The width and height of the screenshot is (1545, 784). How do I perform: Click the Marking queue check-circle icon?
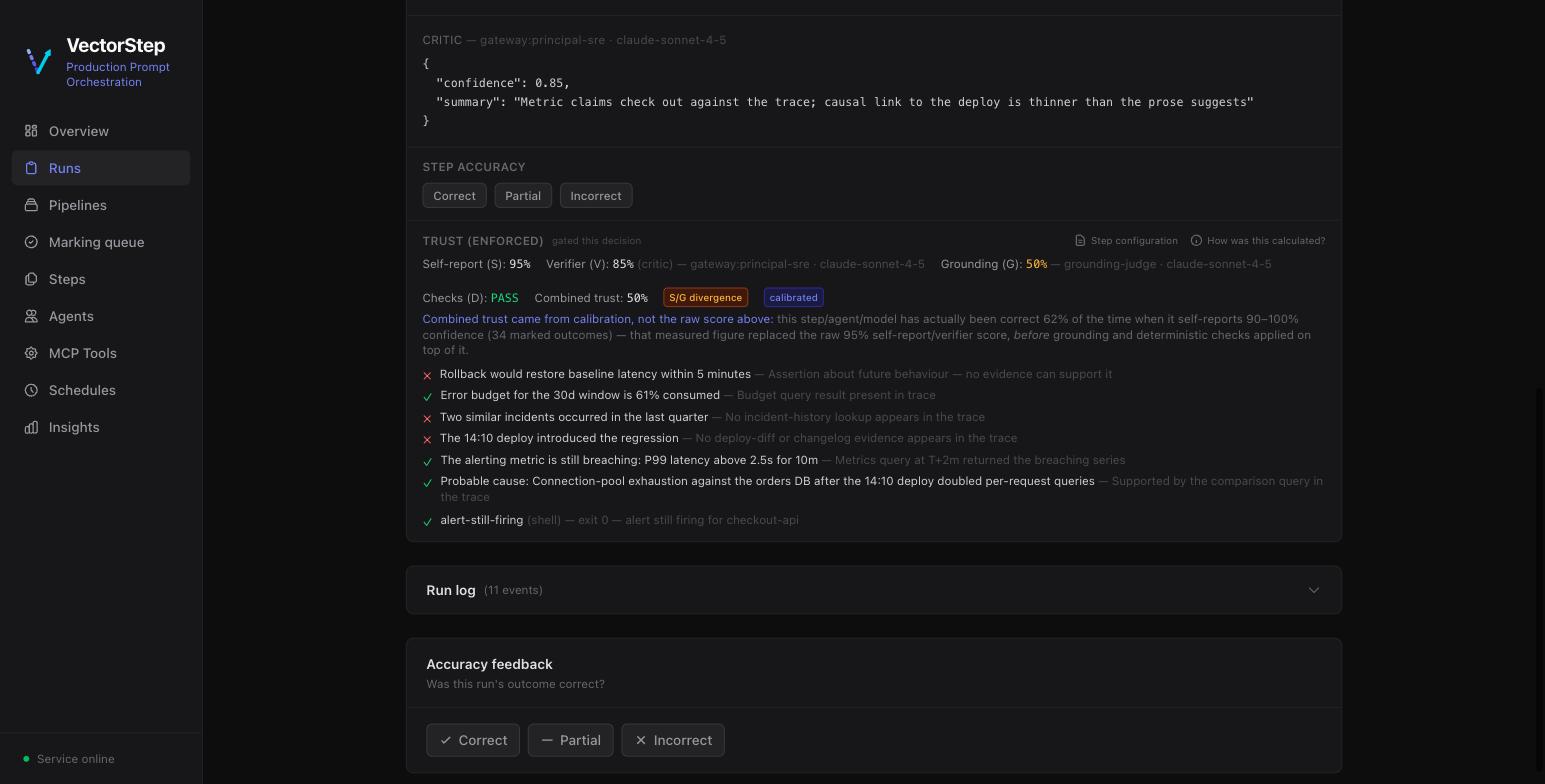coord(31,242)
